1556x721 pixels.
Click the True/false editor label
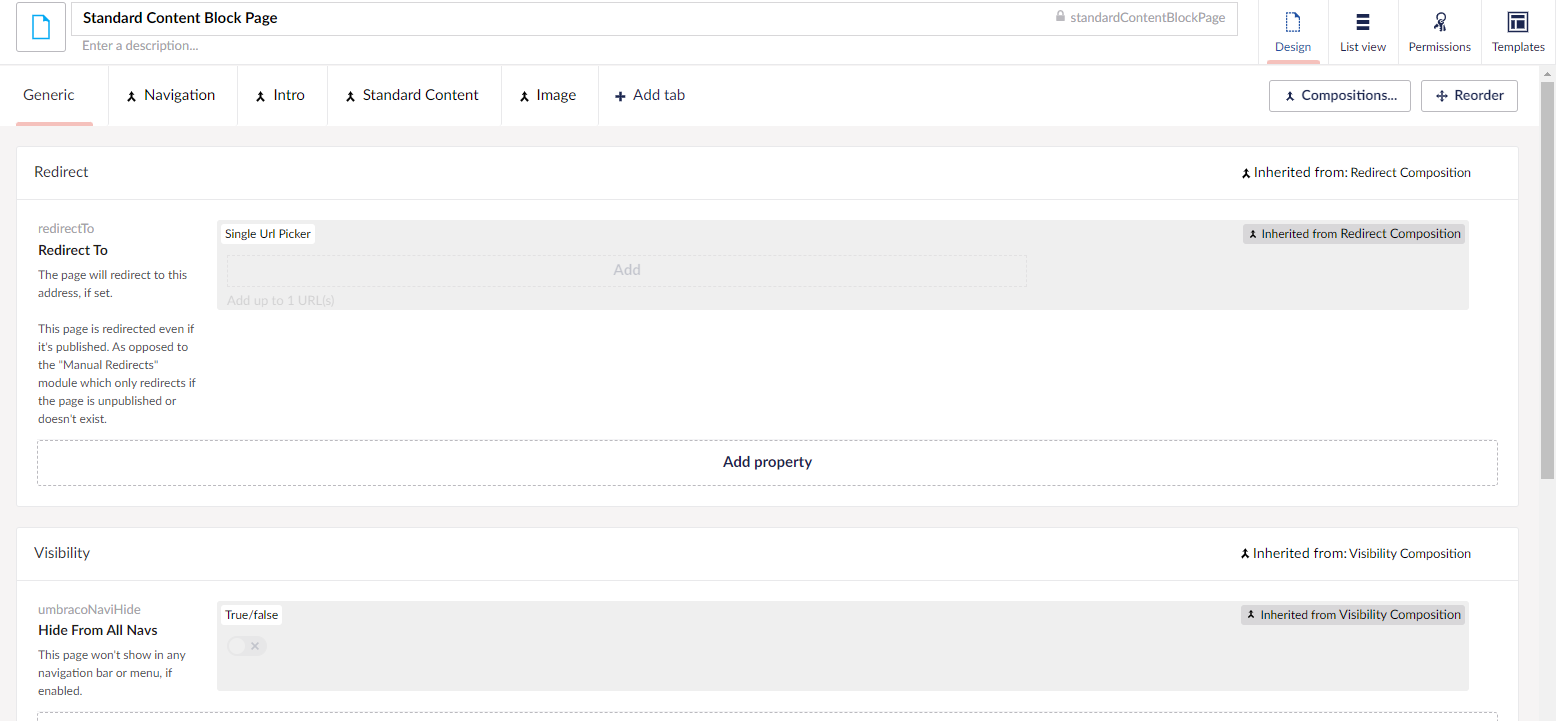(x=251, y=615)
